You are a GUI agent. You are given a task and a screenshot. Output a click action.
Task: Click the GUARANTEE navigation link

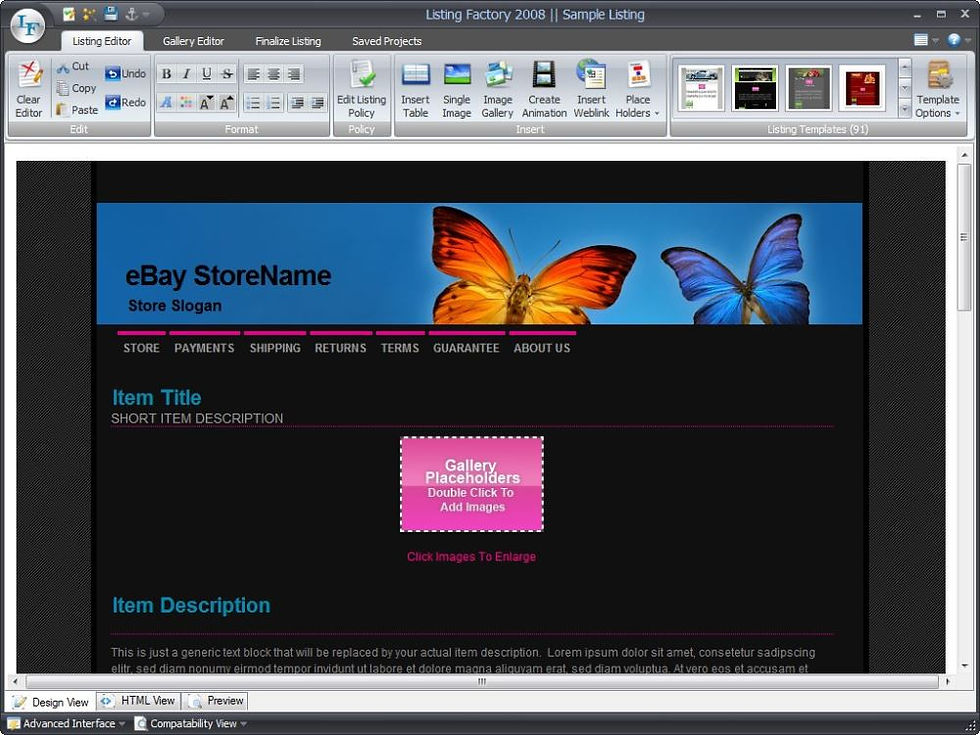tap(466, 348)
